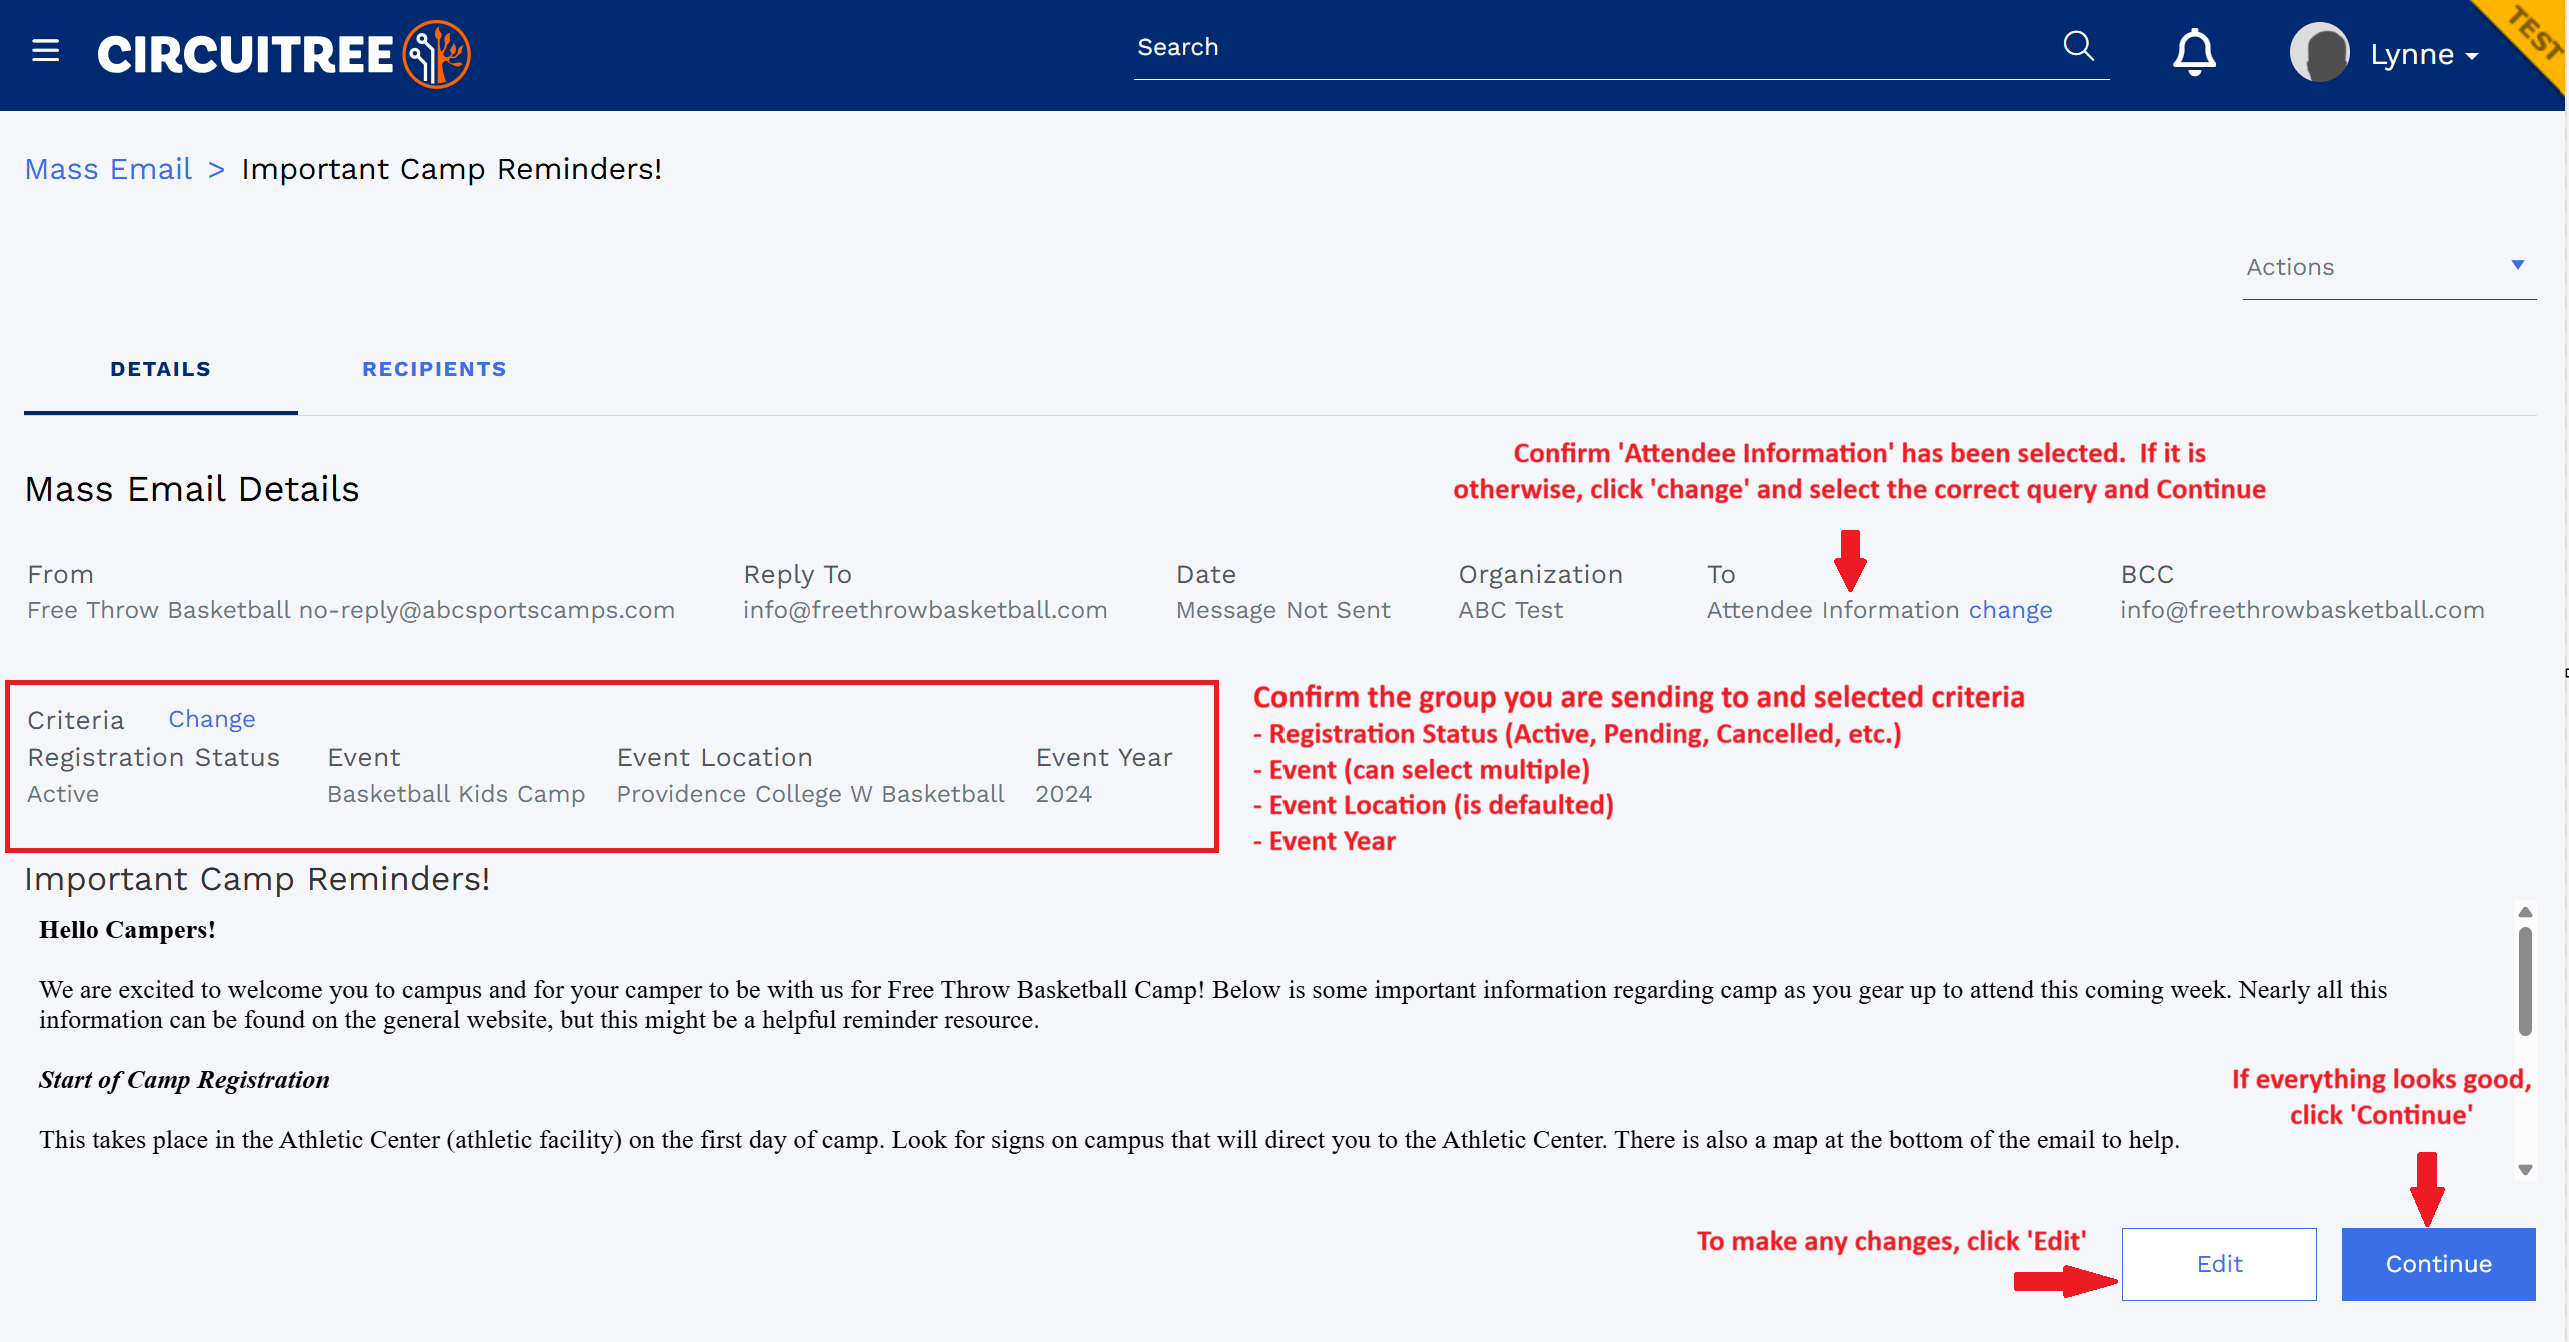Click the 'Active' registration status value
The width and height of the screenshot is (2569, 1342).
click(x=63, y=794)
